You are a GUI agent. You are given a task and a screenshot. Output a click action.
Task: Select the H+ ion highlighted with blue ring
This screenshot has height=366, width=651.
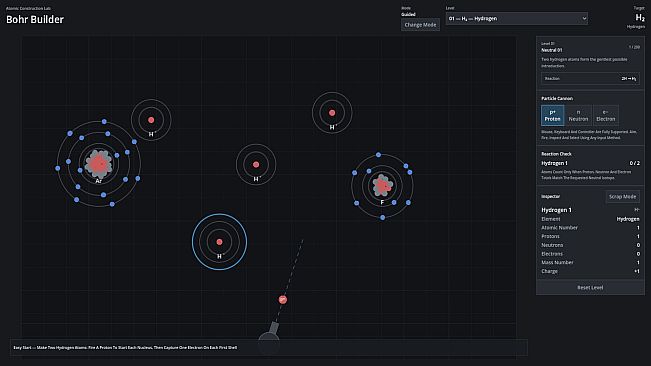click(x=219, y=242)
